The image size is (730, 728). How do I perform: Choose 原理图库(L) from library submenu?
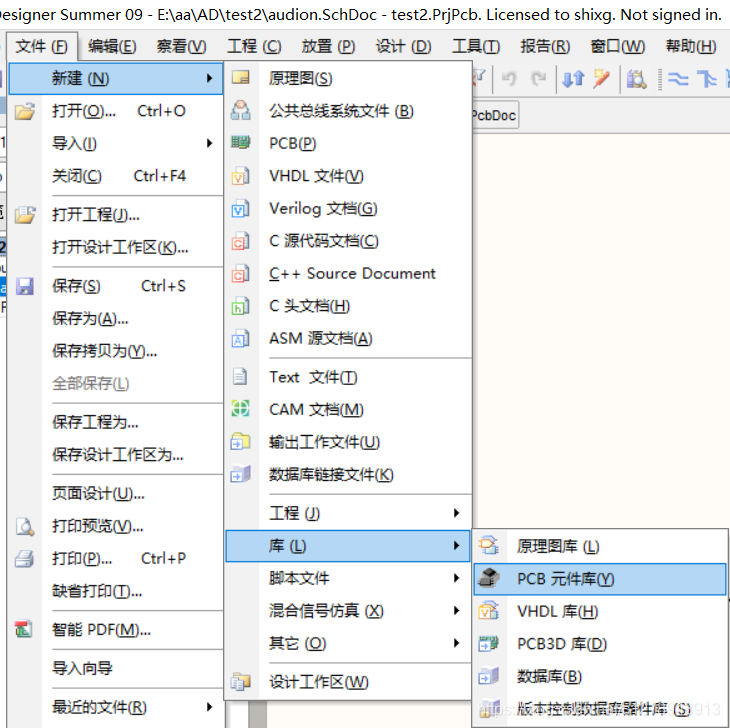pyautogui.click(x=558, y=546)
